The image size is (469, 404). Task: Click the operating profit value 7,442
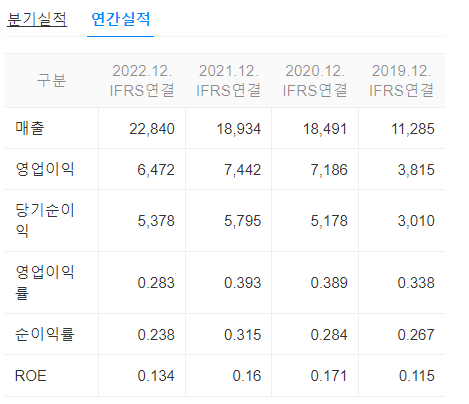(x=243, y=170)
